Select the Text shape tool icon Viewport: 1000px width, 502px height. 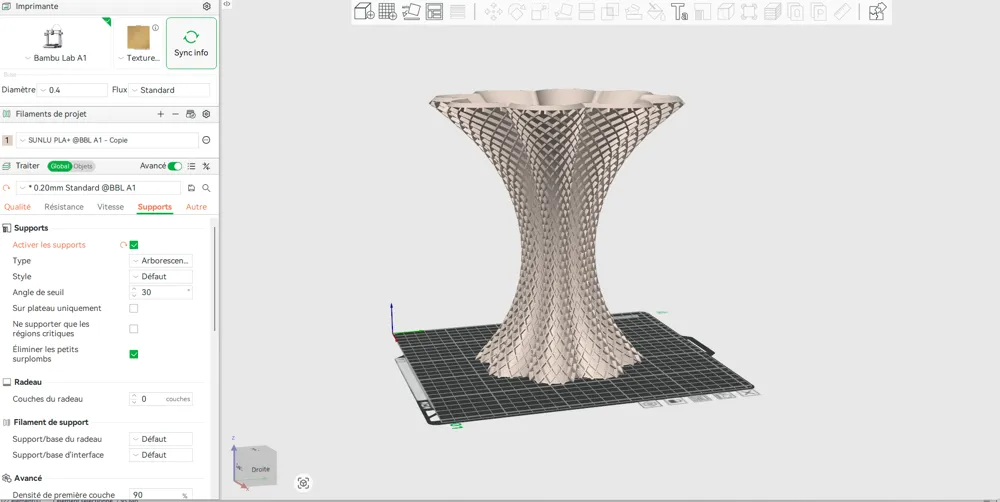click(x=679, y=11)
